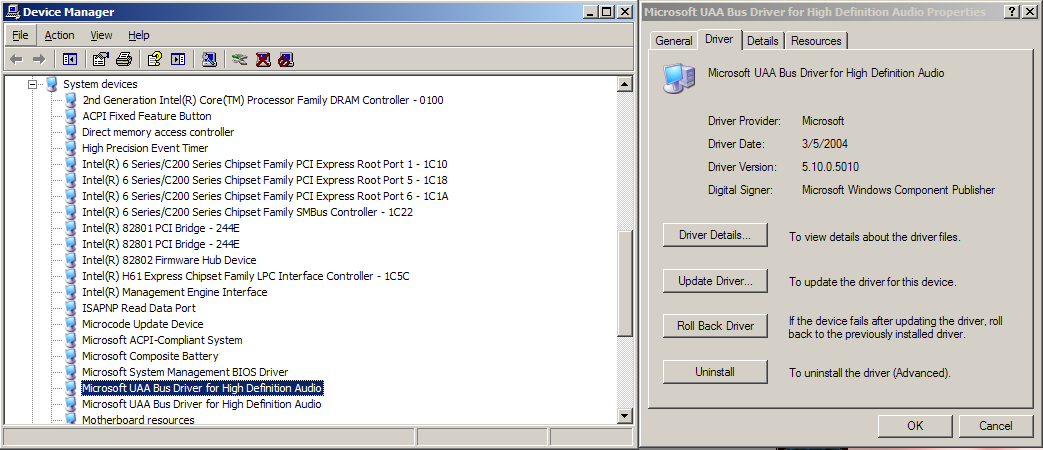
Task: Select the SMBus Controller - 1C22 device
Action: (248, 212)
